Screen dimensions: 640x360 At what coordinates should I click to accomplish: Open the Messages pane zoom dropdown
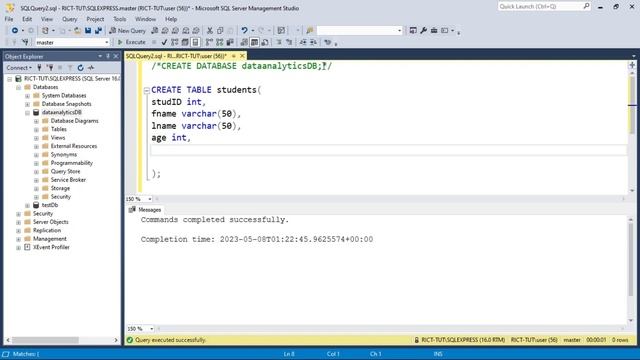click(x=151, y=329)
